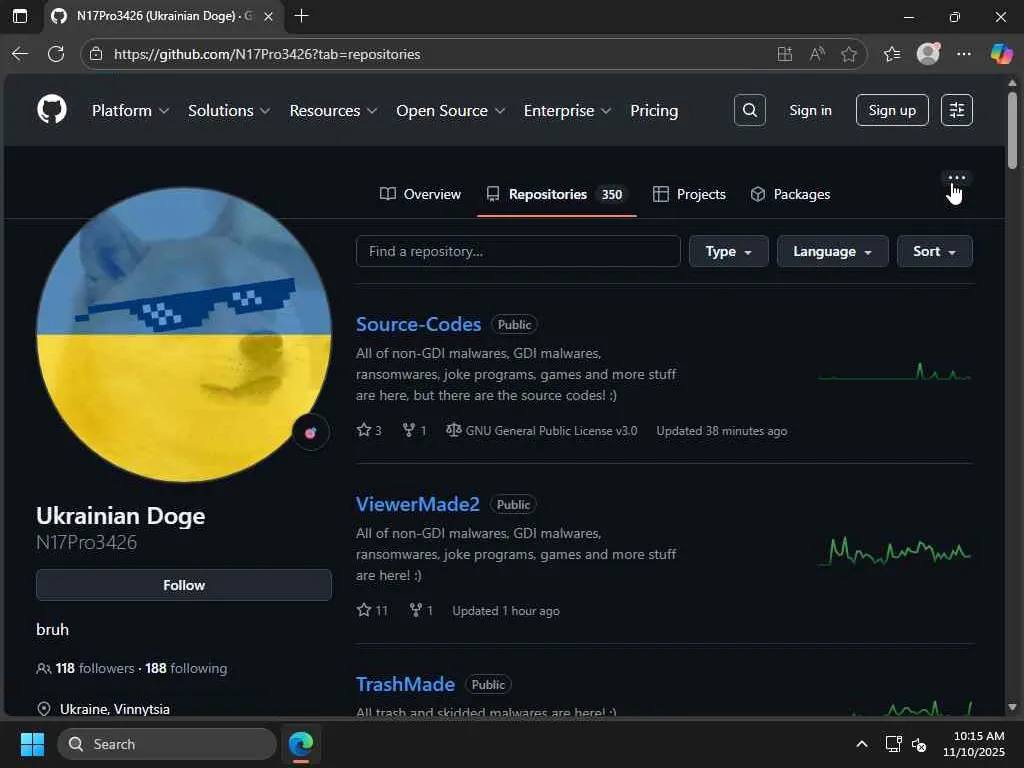1024x768 pixels.
Task: Open the TrashMade repository
Action: pos(405,684)
